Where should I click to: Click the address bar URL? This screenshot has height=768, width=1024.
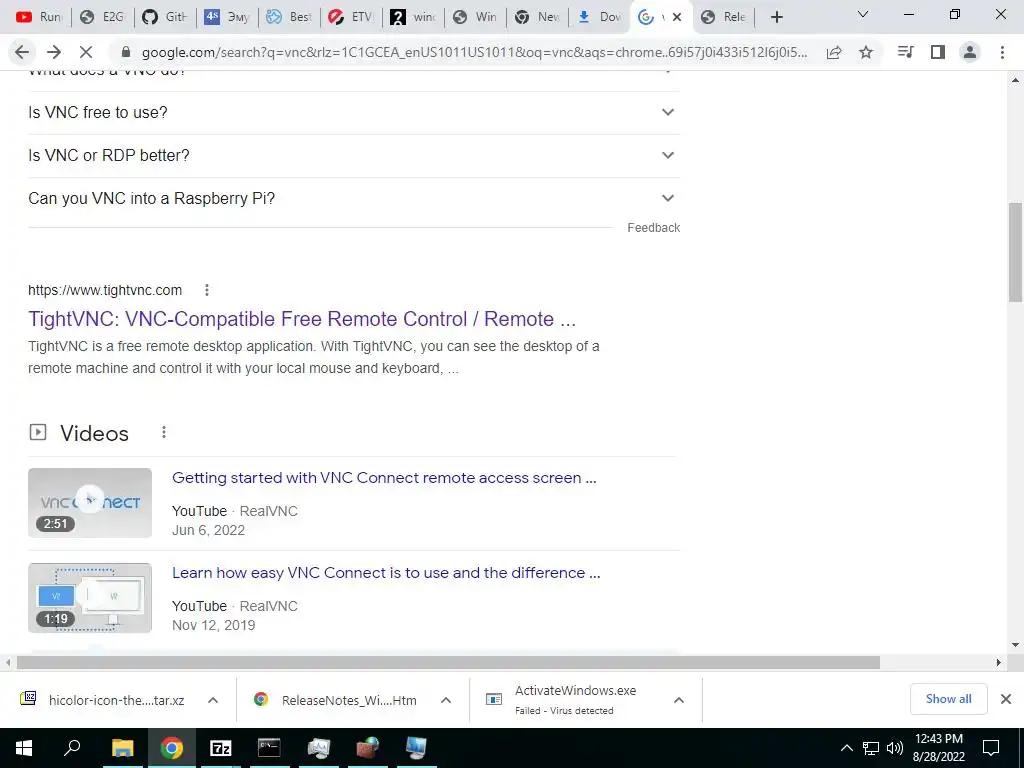[x=474, y=52]
